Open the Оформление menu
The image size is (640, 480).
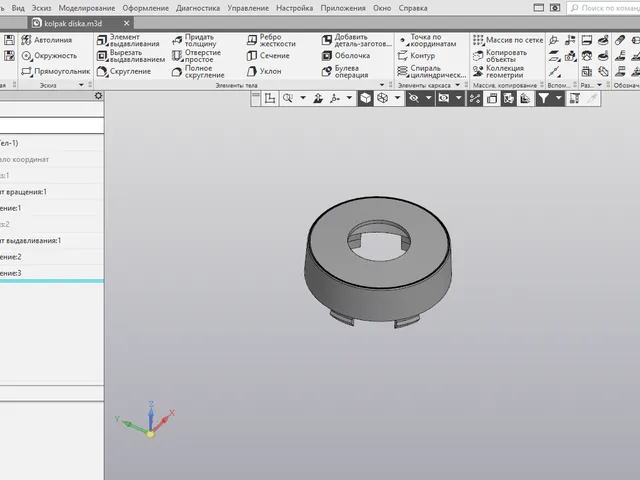point(146,8)
